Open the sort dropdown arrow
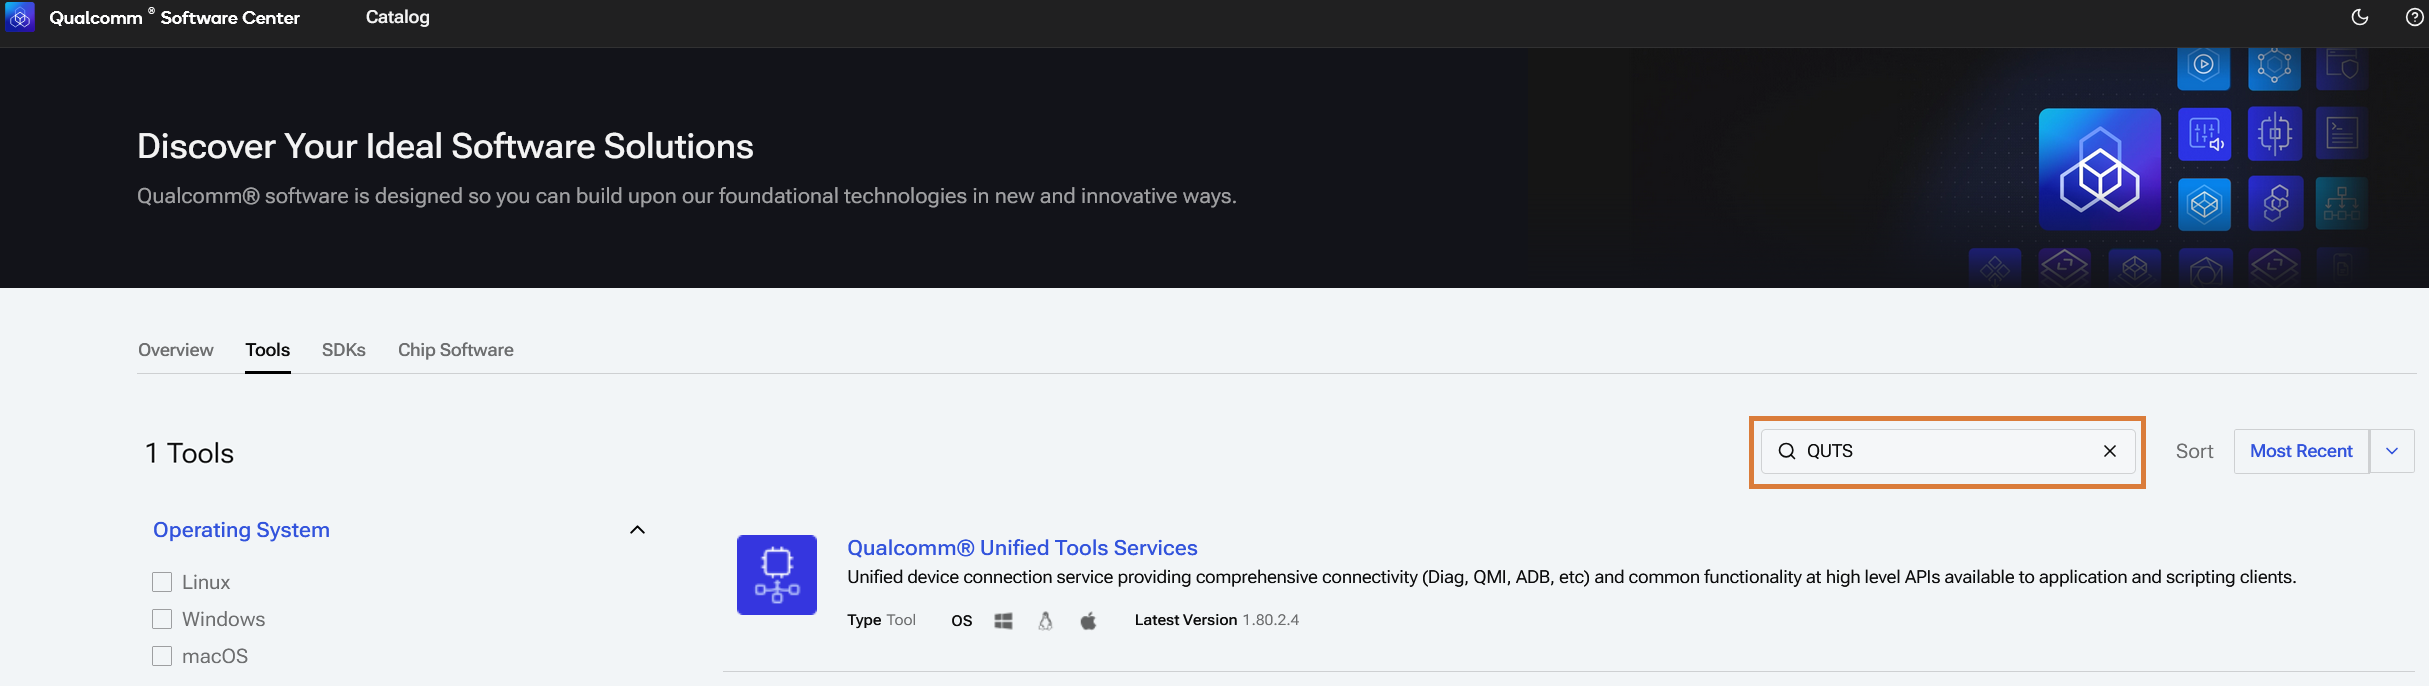Image resolution: width=2429 pixels, height=686 pixels. click(x=2392, y=451)
